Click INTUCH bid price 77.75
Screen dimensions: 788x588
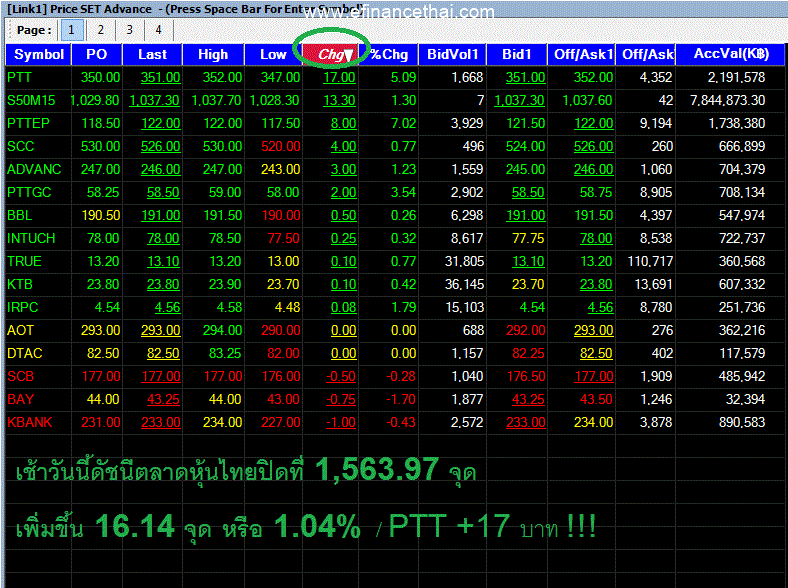point(528,239)
